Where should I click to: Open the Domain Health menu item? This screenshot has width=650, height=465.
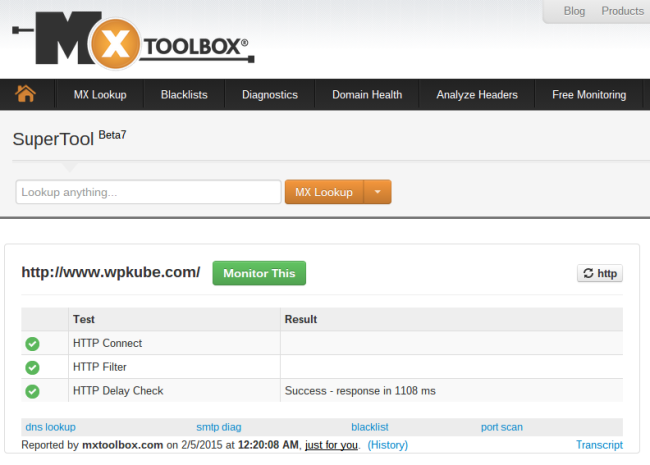(367, 94)
